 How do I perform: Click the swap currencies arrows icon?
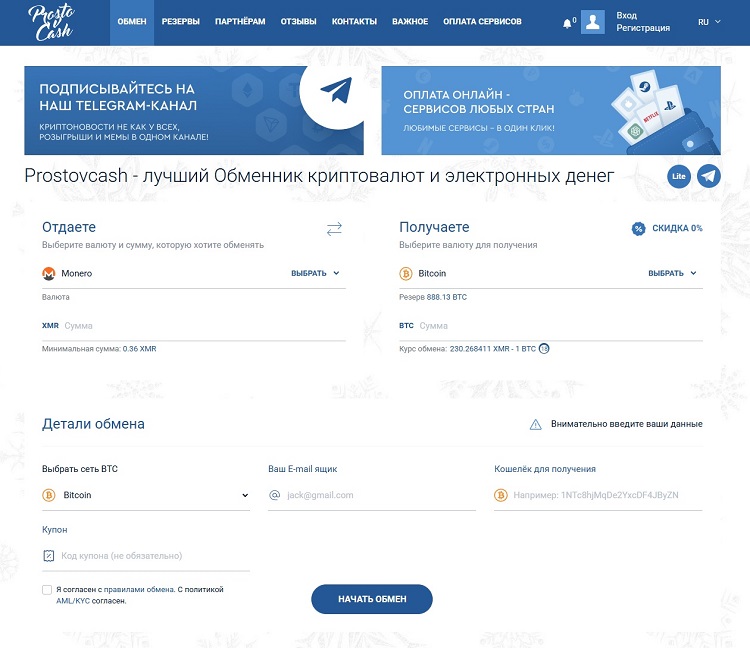(x=334, y=229)
